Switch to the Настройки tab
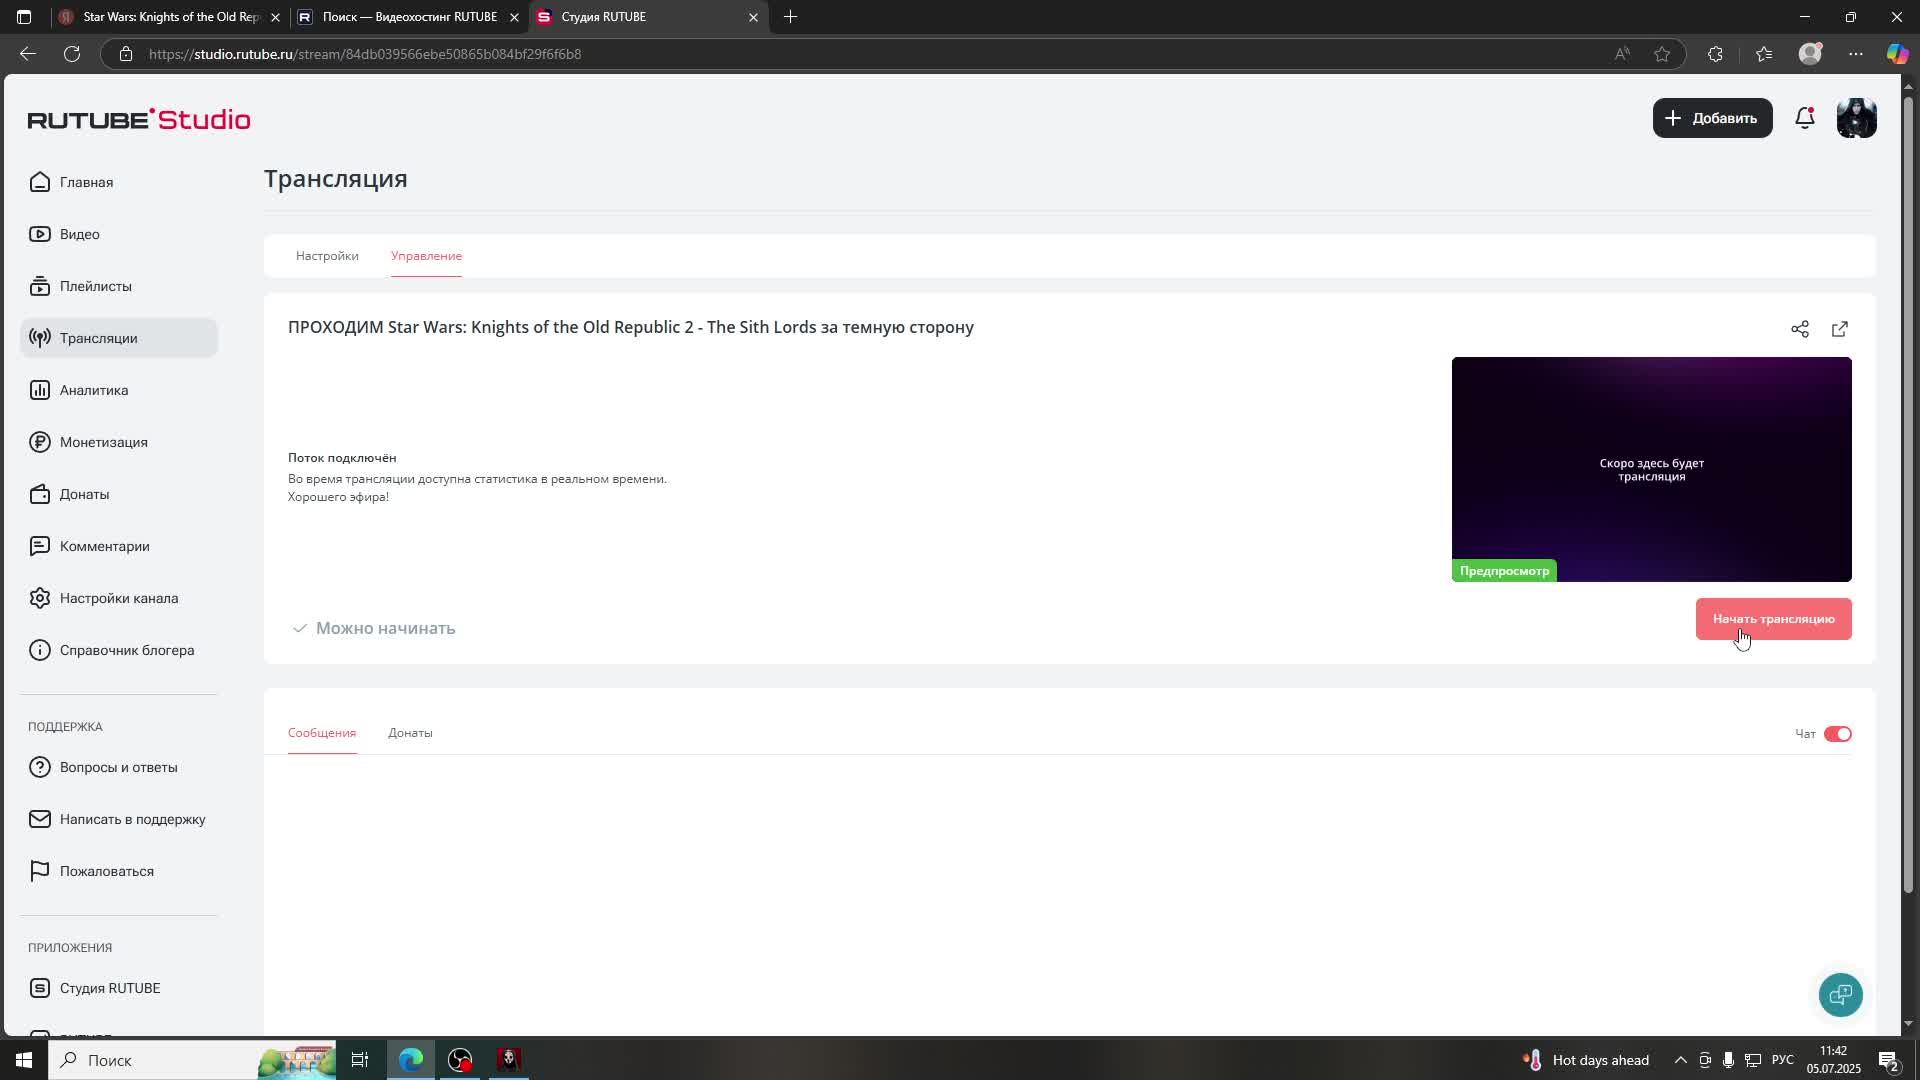This screenshot has width=1920, height=1080. (327, 256)
